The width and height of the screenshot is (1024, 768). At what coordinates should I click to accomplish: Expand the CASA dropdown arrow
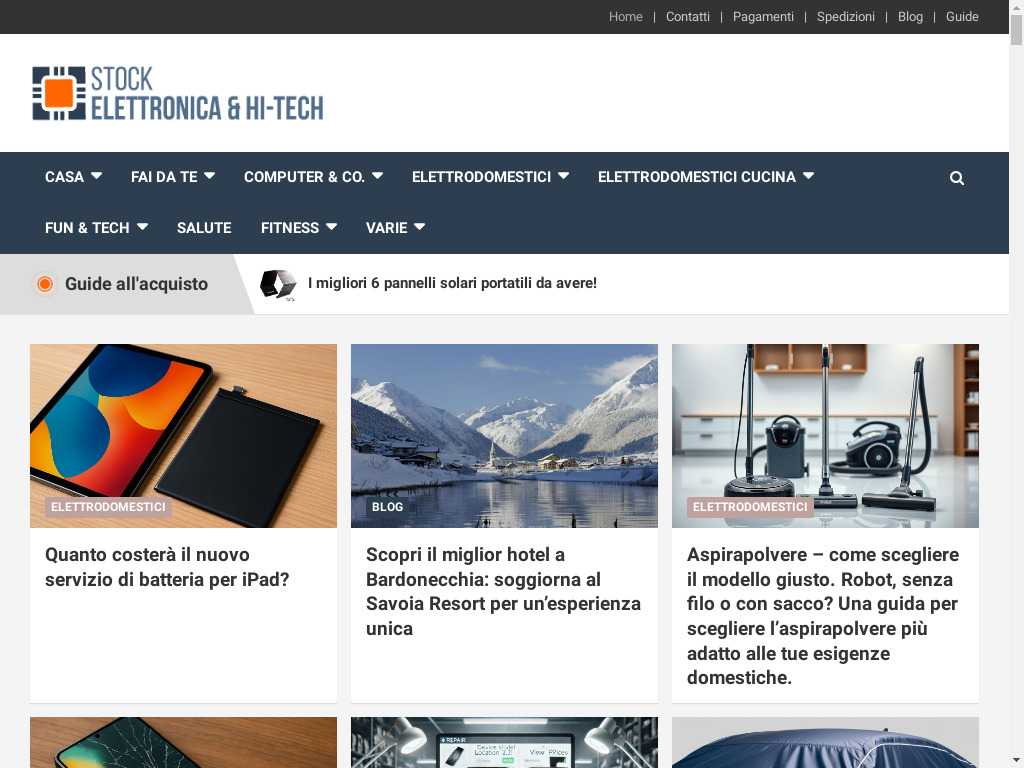pyautogui.click(x=97, y=176)
